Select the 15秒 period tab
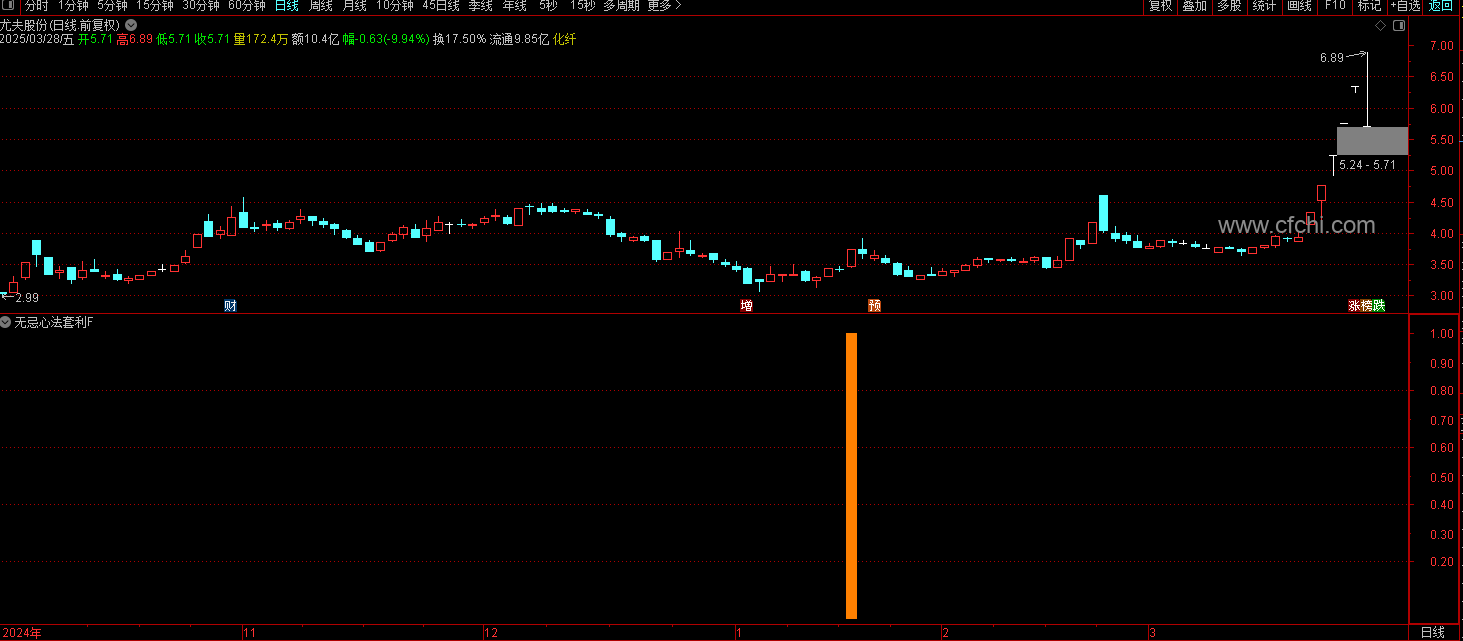 click(582, 6)
